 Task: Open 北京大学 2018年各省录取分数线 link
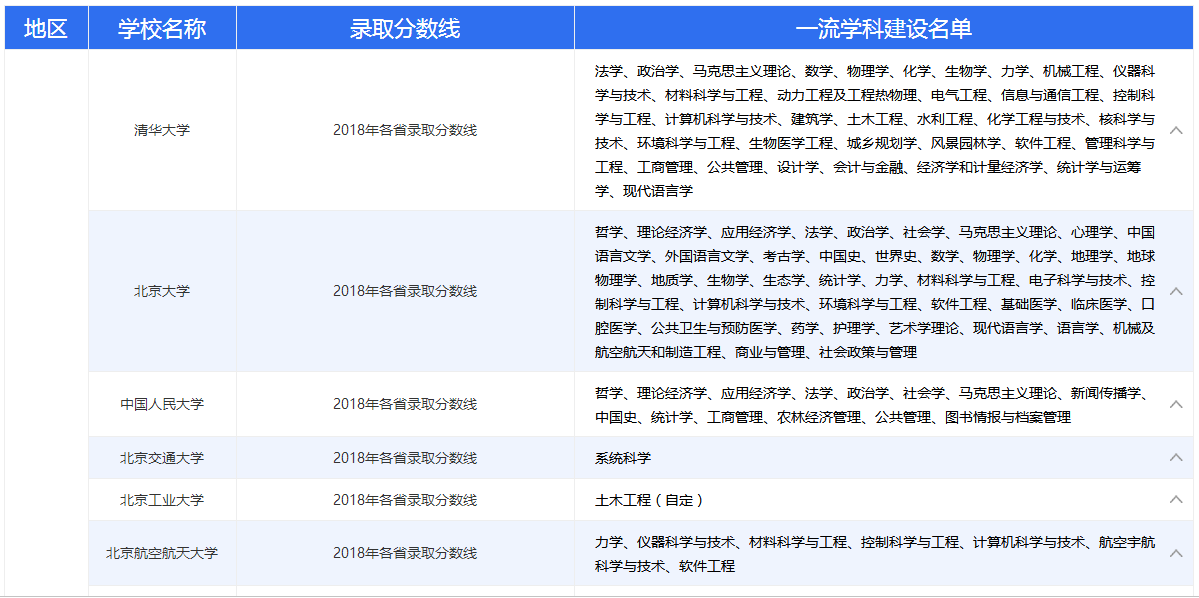(405, 291)
